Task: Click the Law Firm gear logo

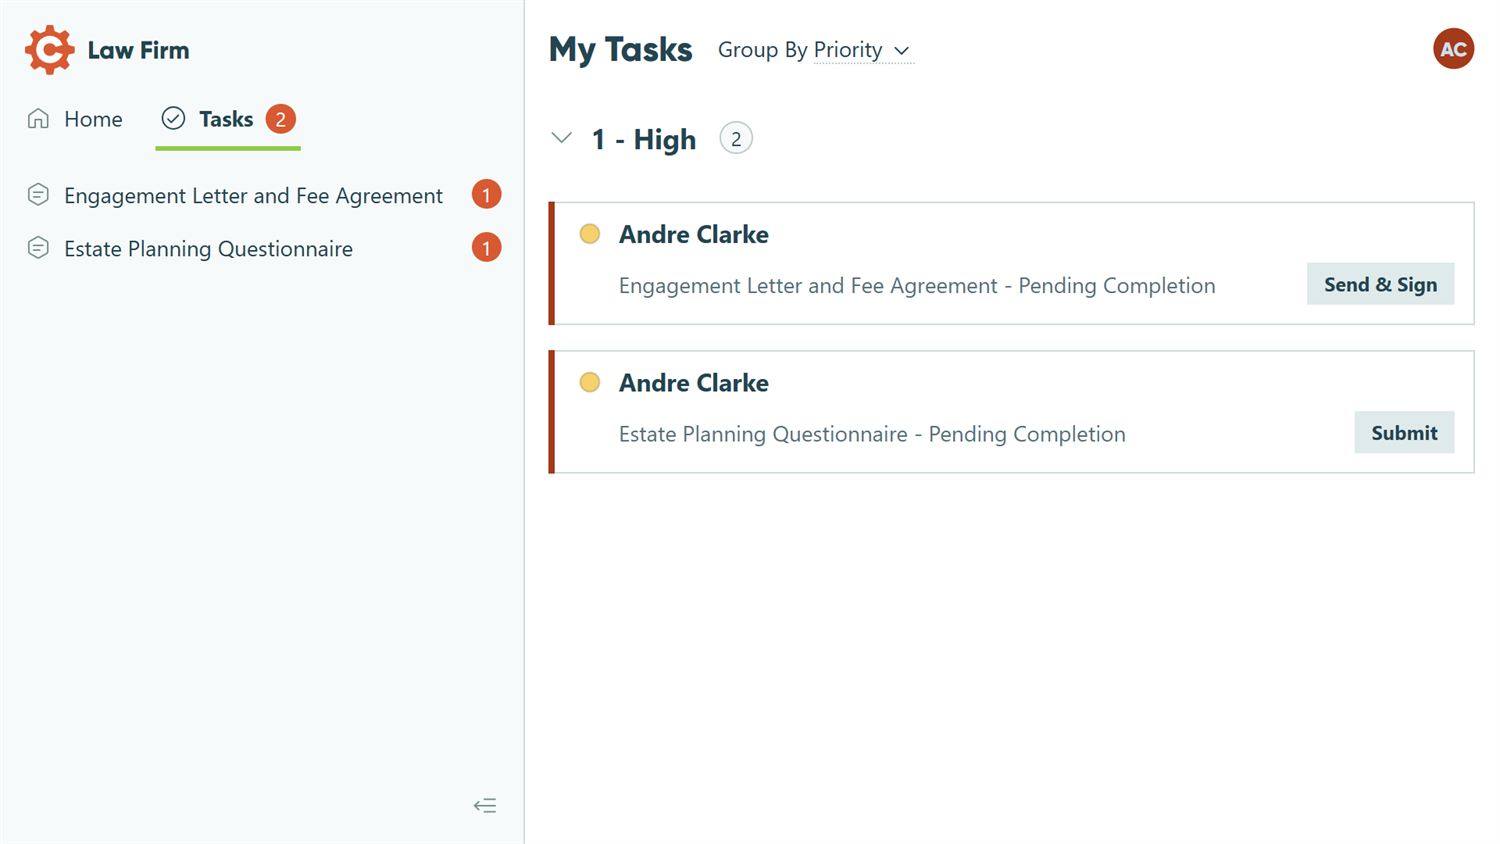Action: [47, 48]
